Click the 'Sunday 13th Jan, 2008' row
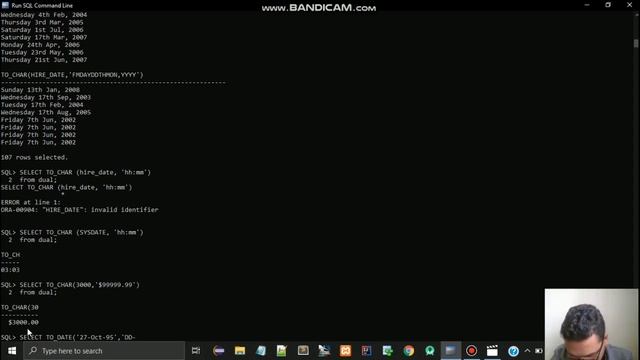The width and height of the screenshot is (640, 360). click(x=40, y=90)
